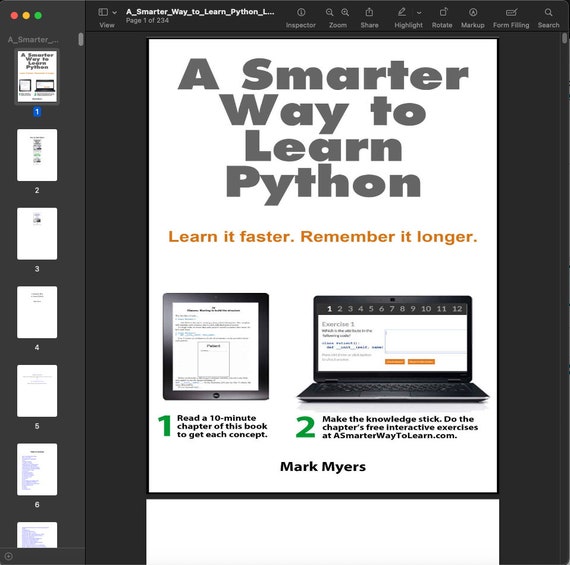Screen dimensions: 570x565
Task: Rotate the page with Rotate icon
Action: point(443,12)
